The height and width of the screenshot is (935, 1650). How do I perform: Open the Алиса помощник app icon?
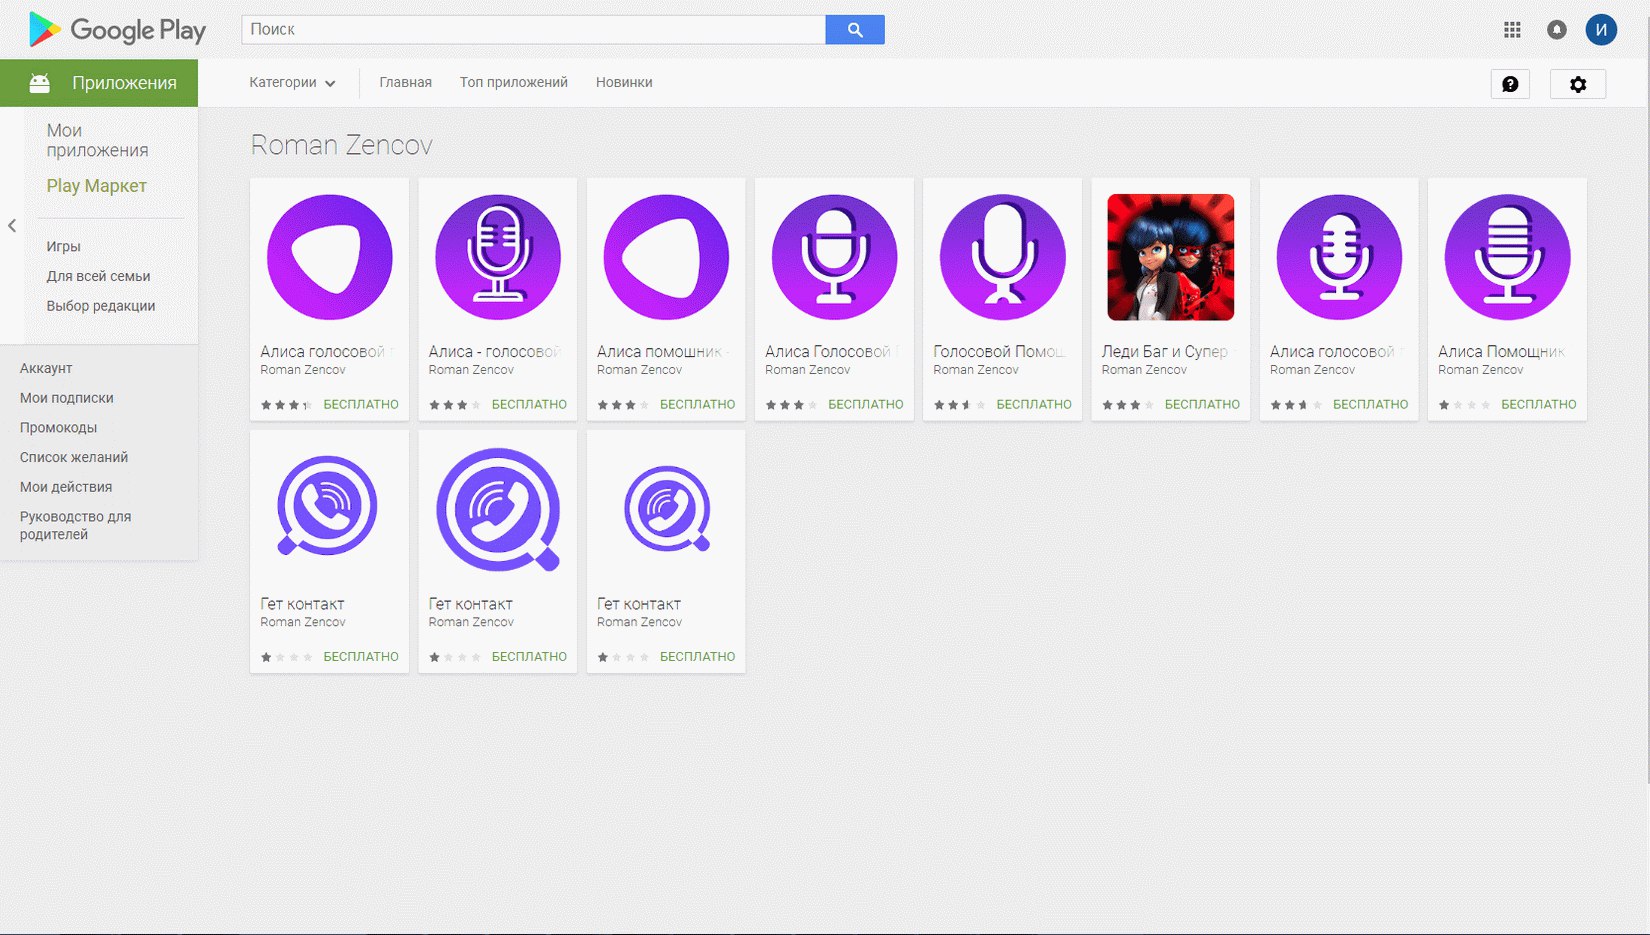click(666, 257)
